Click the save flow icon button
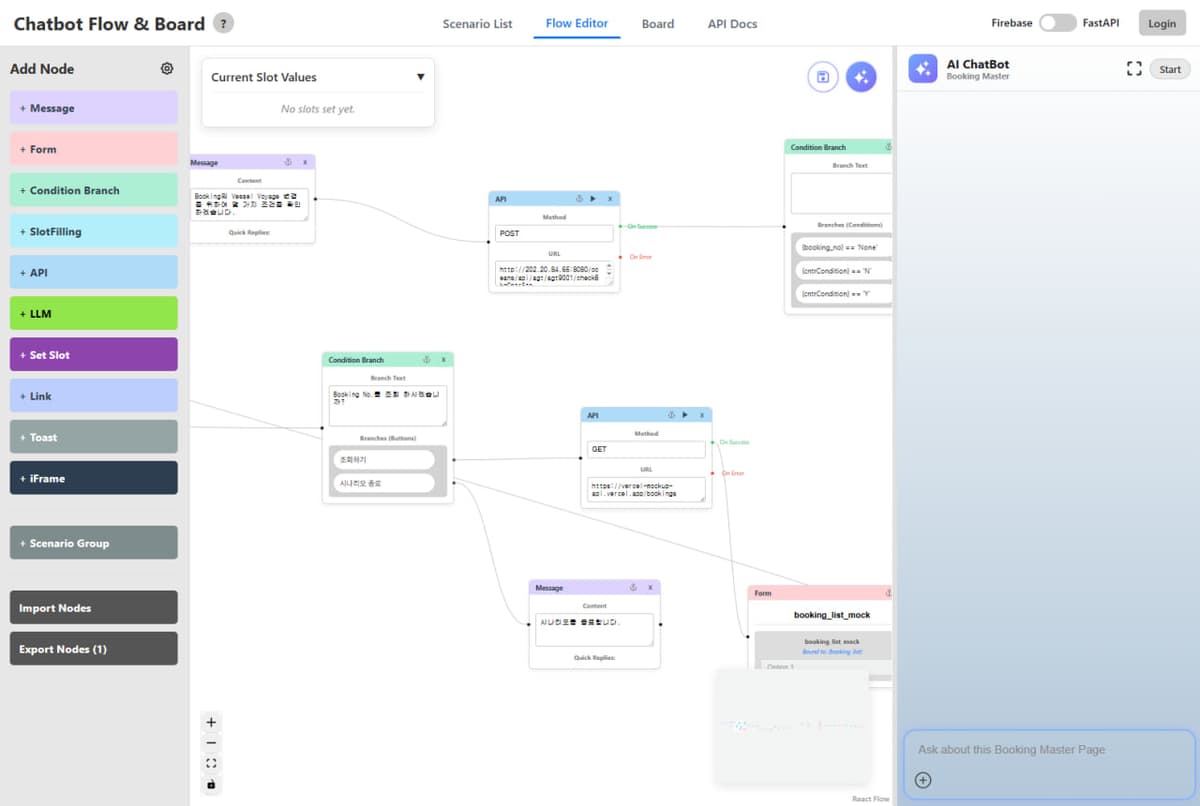 [822, 77]
